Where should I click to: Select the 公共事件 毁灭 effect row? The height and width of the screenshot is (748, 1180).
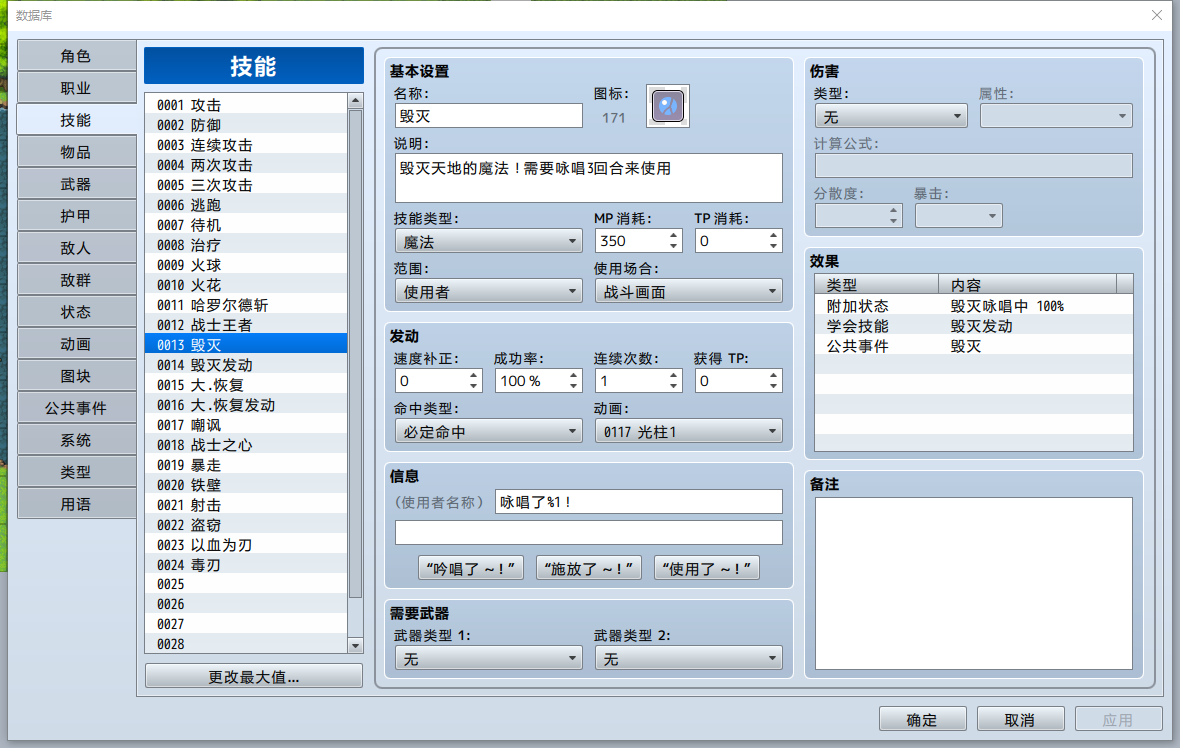974,346
